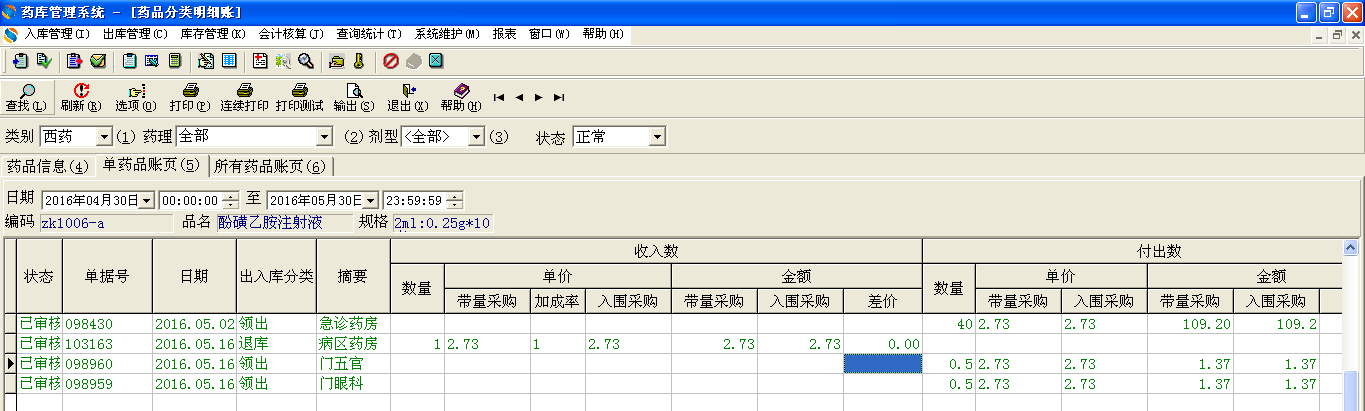Click the 109.20 amount cell

pos(1190,324)
